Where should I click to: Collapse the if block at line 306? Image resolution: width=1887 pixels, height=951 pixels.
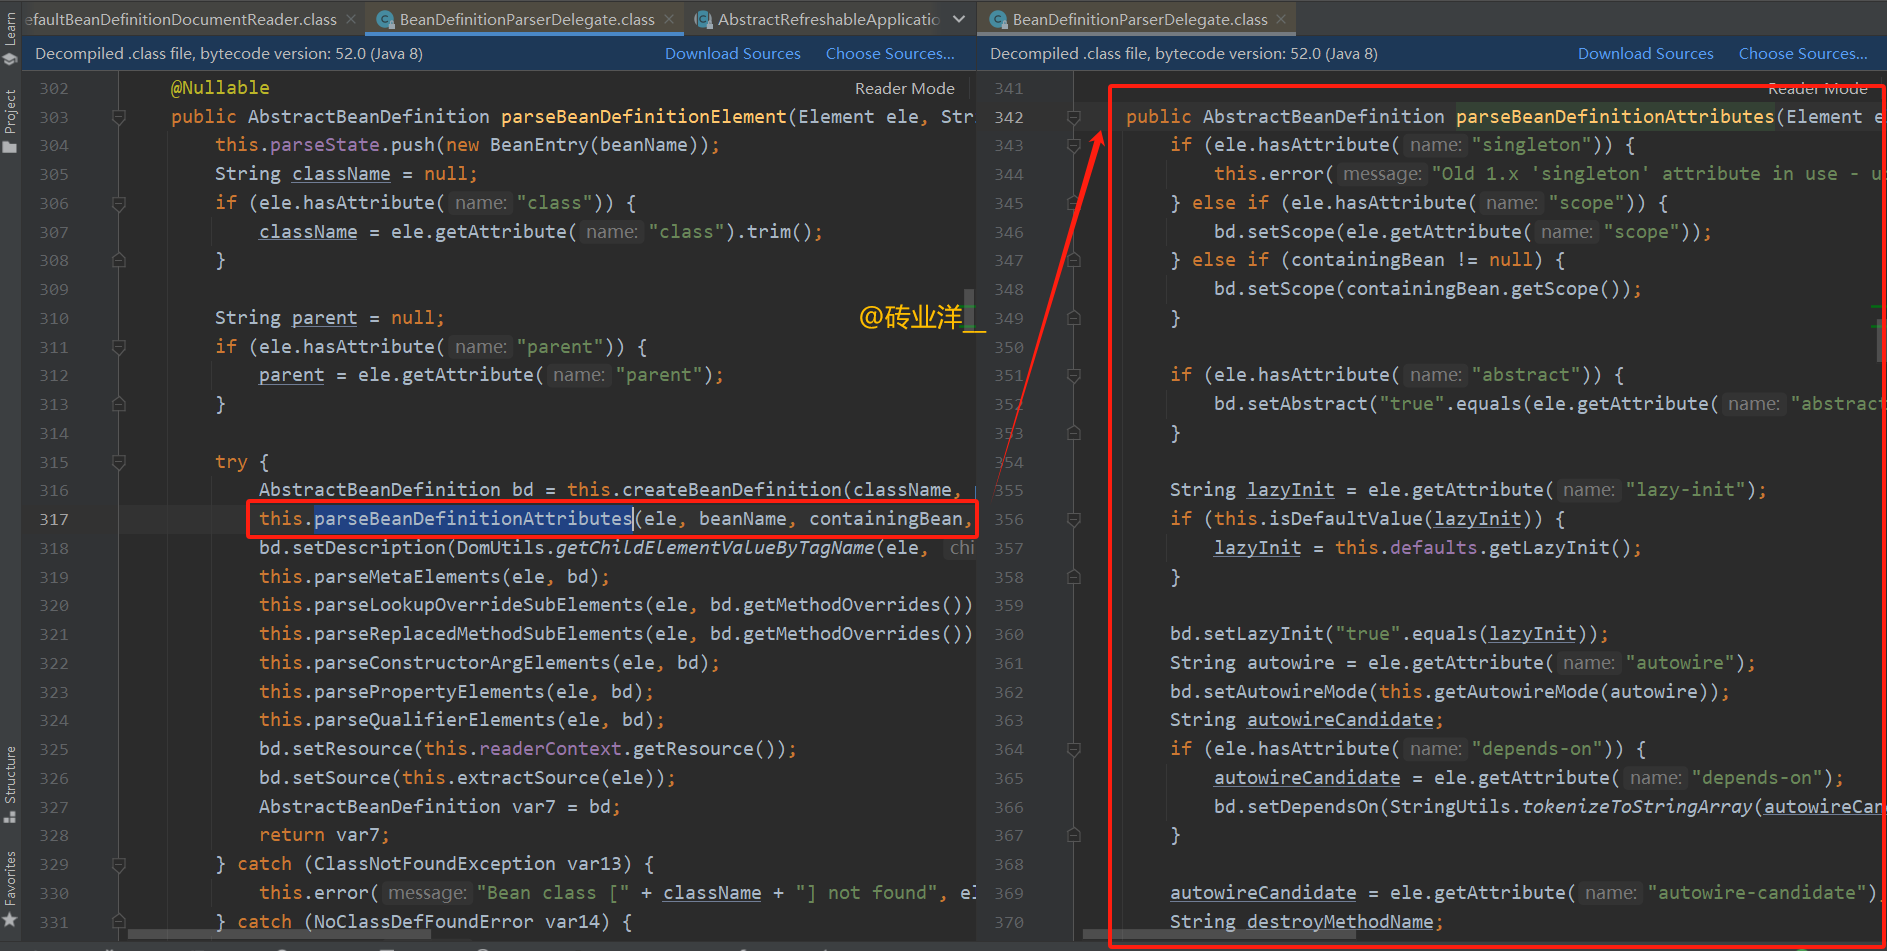[x=119, y=203]
